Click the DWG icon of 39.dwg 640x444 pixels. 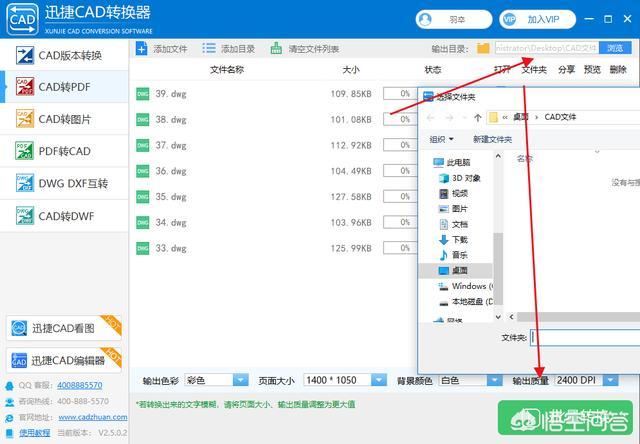(x=142, y=94)
